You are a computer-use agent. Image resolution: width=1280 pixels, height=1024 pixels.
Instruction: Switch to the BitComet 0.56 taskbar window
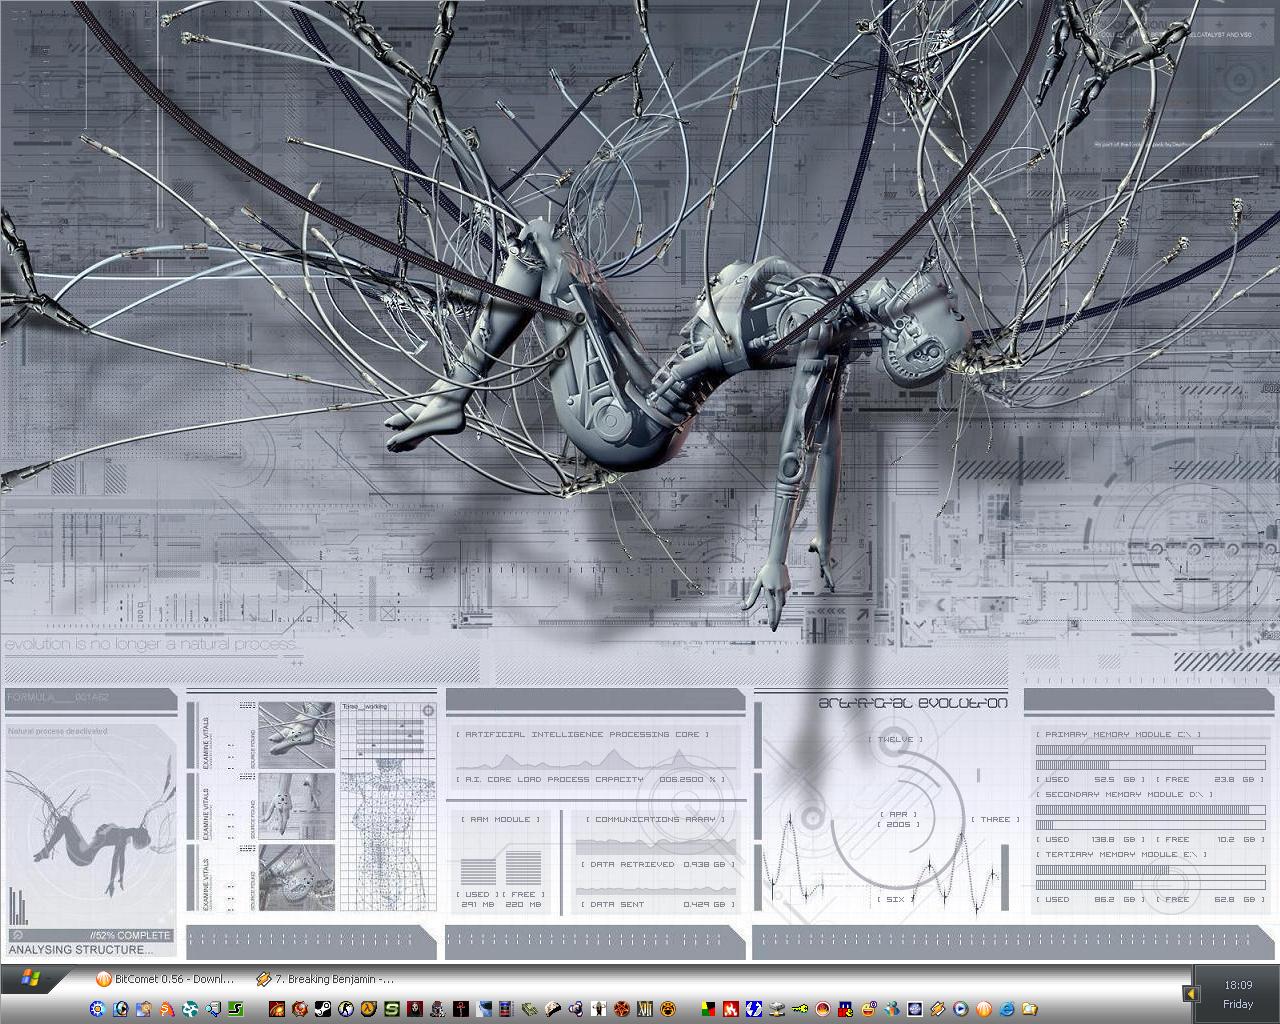tap(165, 979)
